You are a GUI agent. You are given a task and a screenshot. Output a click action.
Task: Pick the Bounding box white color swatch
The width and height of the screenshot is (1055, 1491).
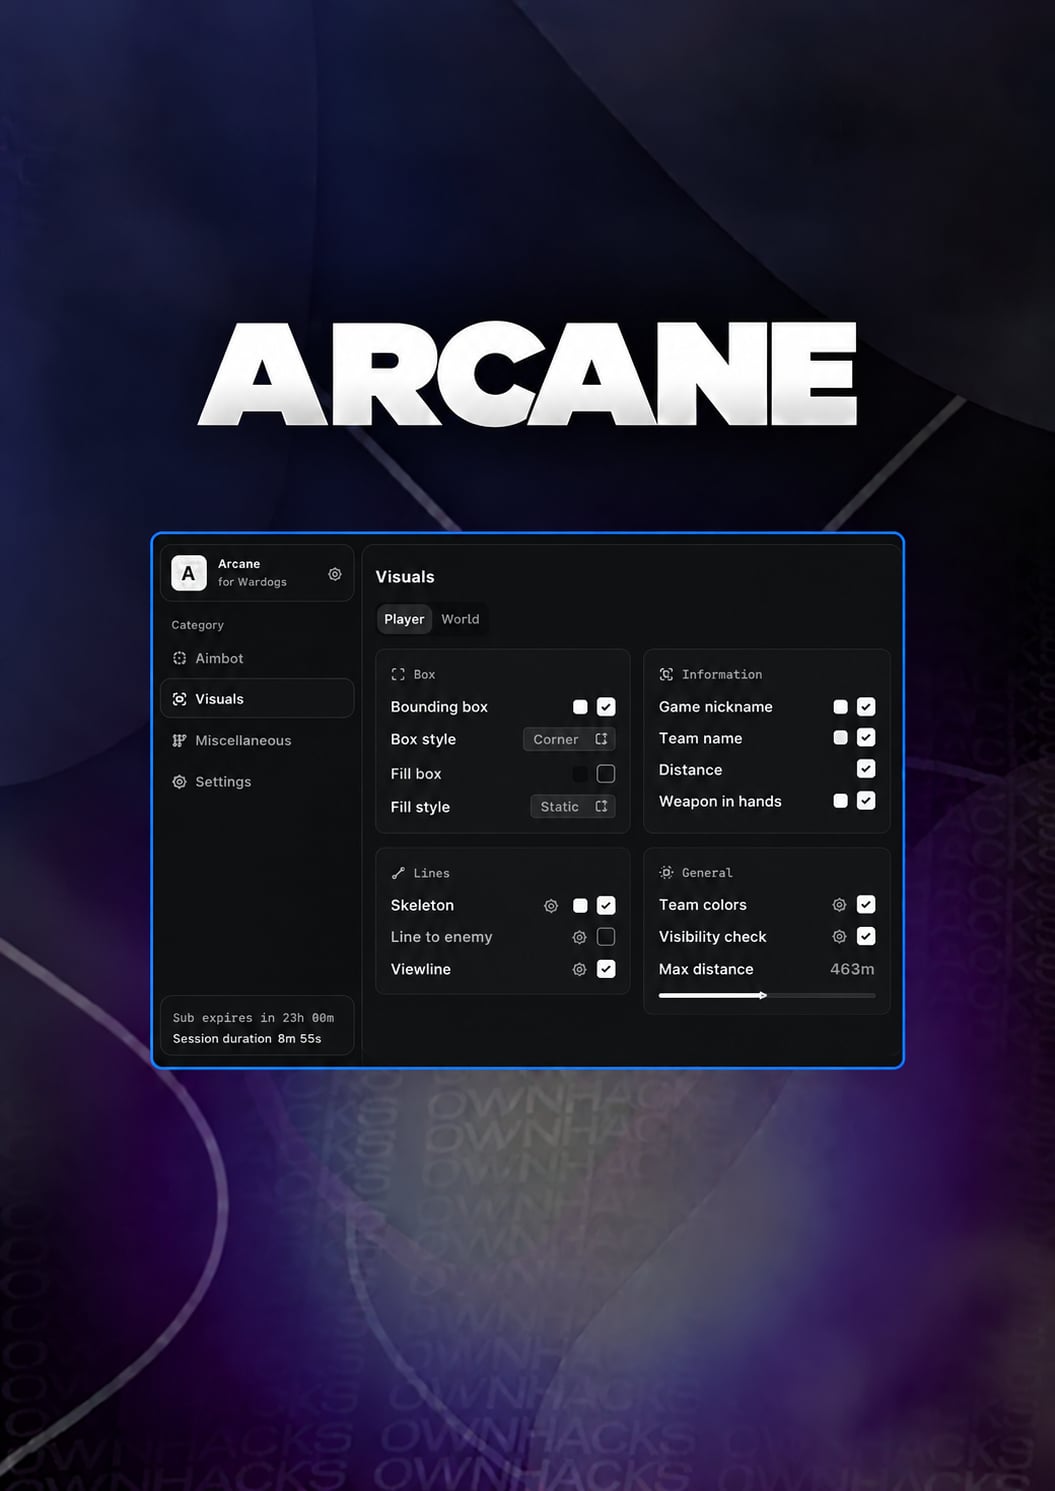pyautogui.click(x=580, y=707)
